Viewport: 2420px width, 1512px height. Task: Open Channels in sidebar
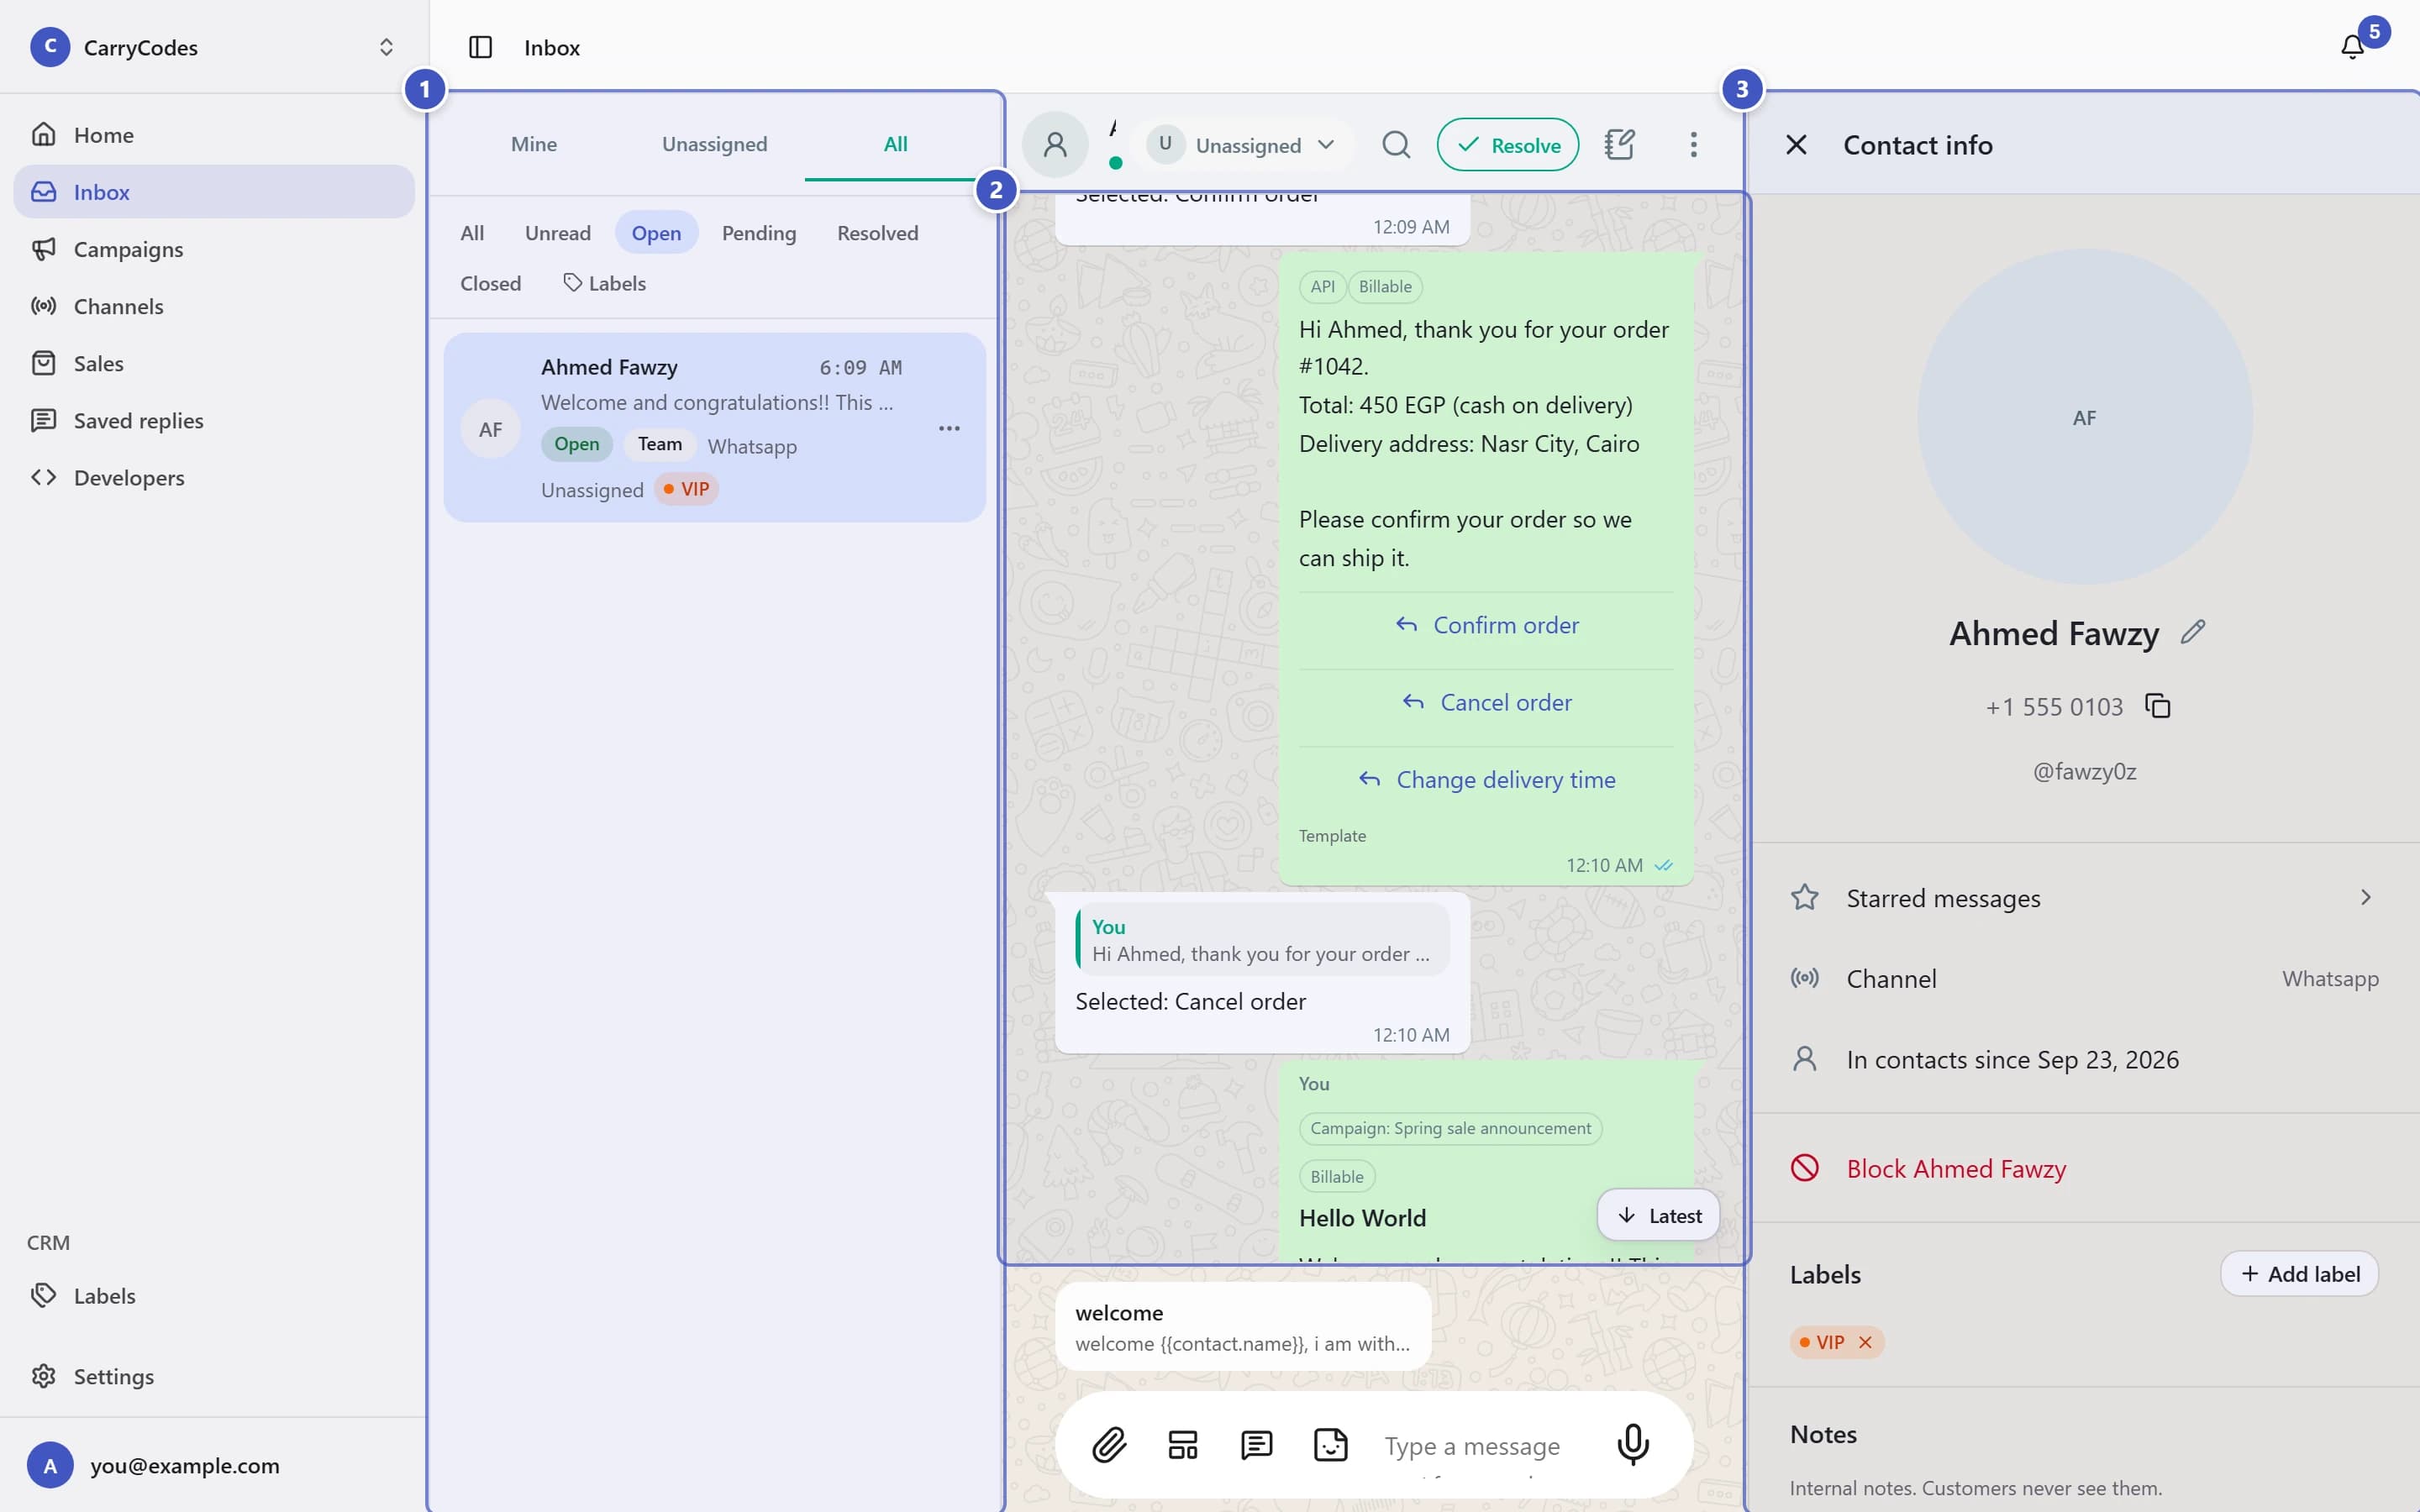click(213, 306)
